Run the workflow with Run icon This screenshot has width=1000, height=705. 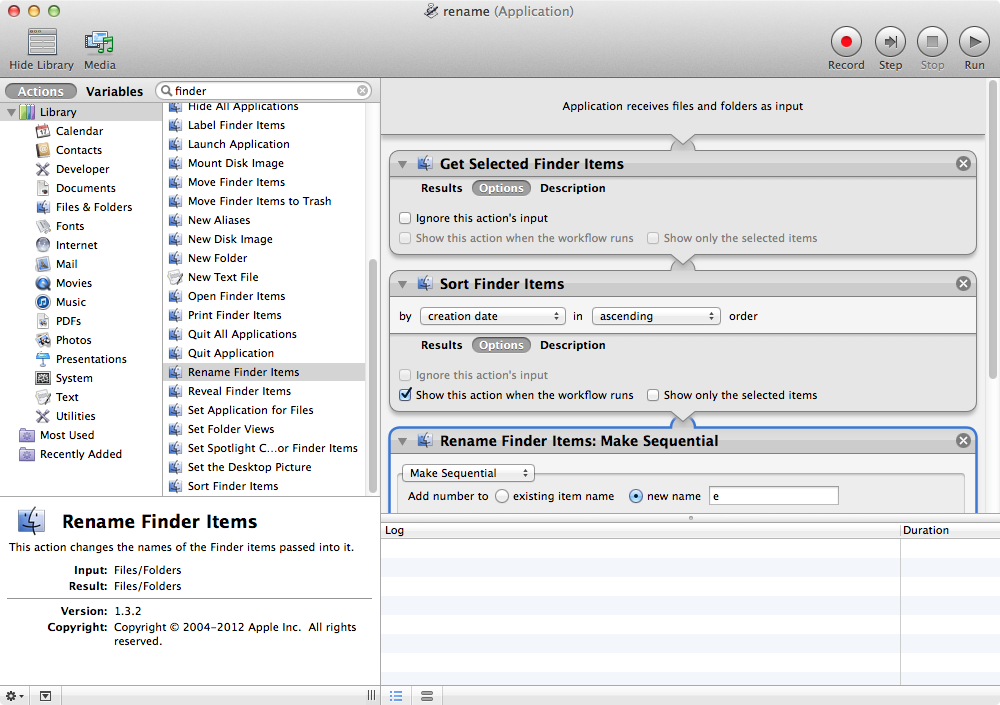(x=974, y=42)
